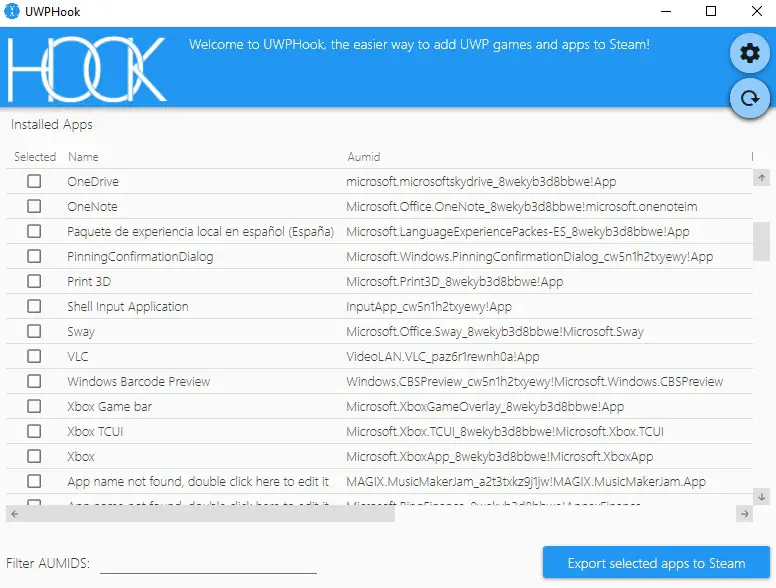Screen dimensions: 776x588
Task: Select the OneNote name cell
Action: tap(93, 206)
